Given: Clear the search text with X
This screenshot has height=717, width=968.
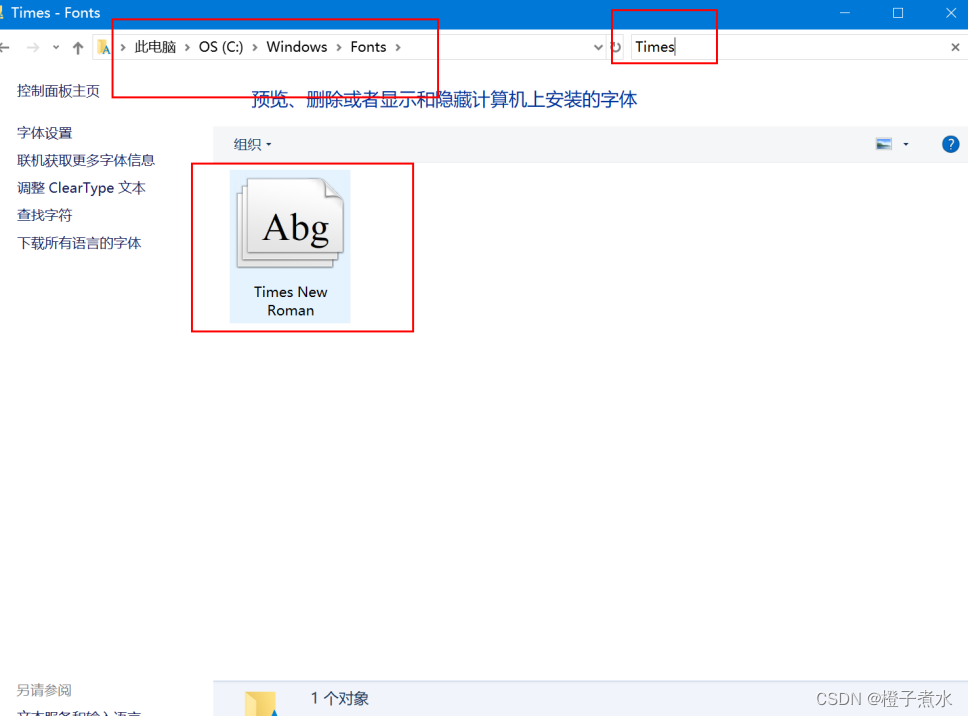Looking at the screenshot, I should [955, 47].
